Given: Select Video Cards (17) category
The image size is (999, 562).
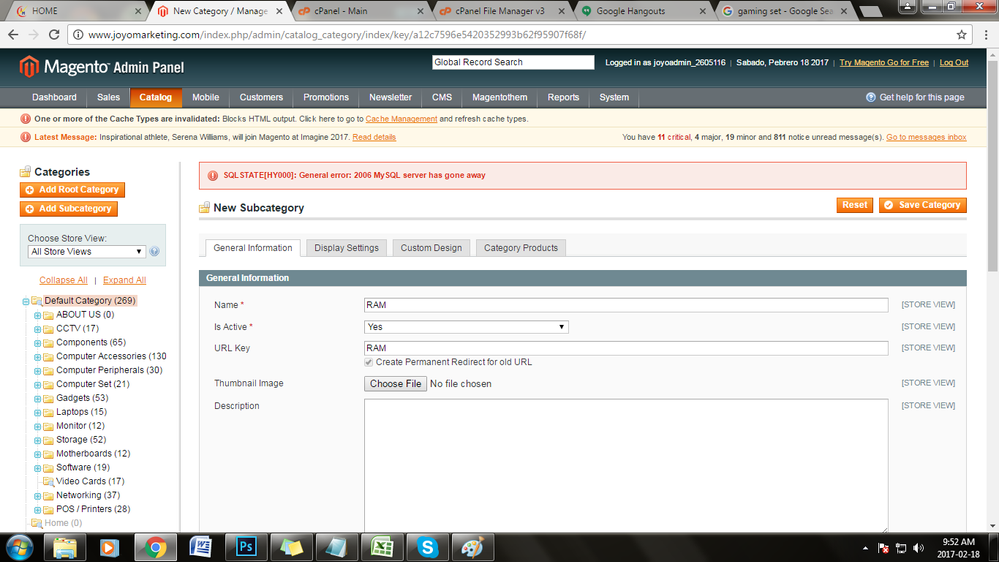Looking at the screenshot, I should 90,482.
